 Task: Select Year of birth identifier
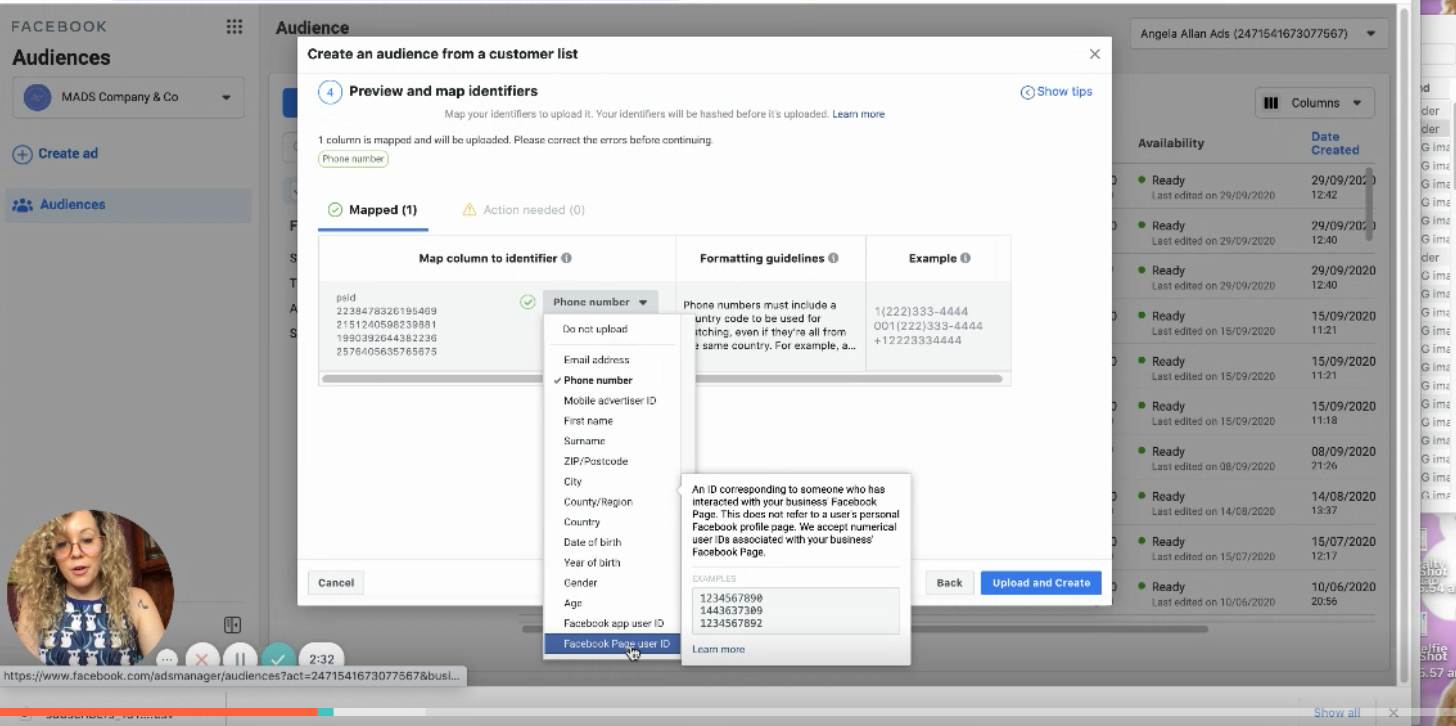coord(592,563)
